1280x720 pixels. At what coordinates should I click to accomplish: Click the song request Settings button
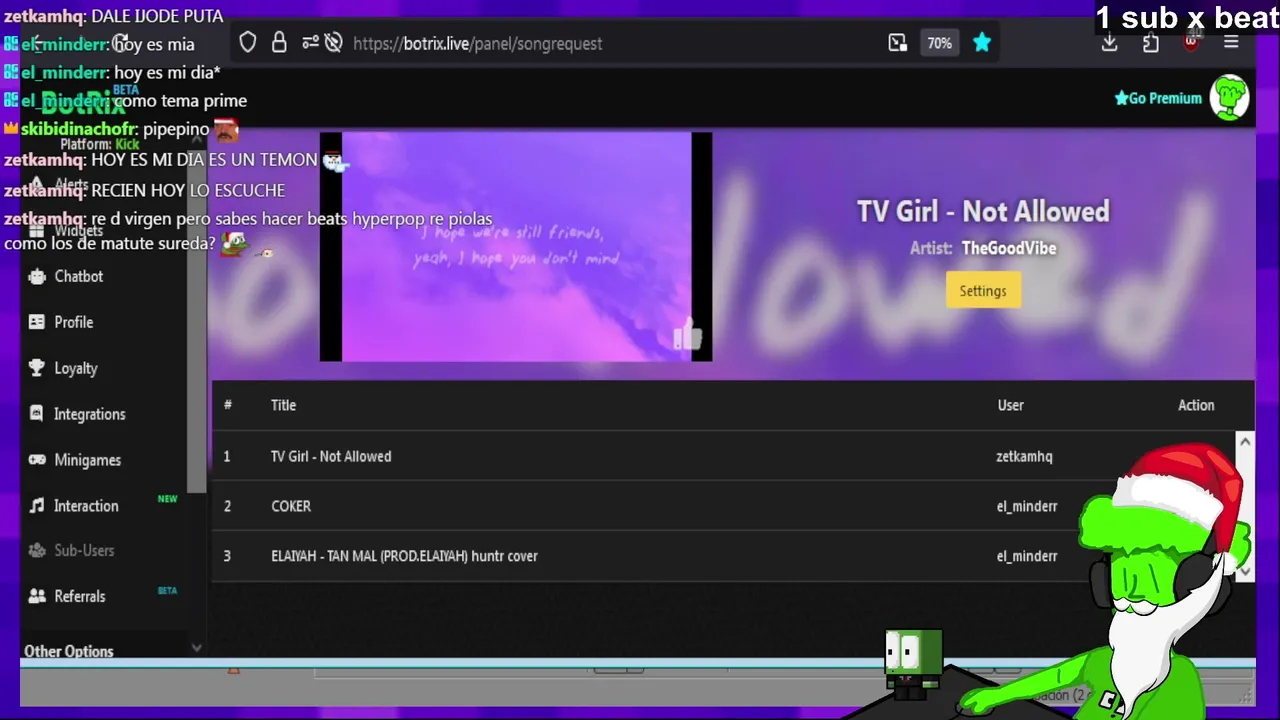click(983, 291)
